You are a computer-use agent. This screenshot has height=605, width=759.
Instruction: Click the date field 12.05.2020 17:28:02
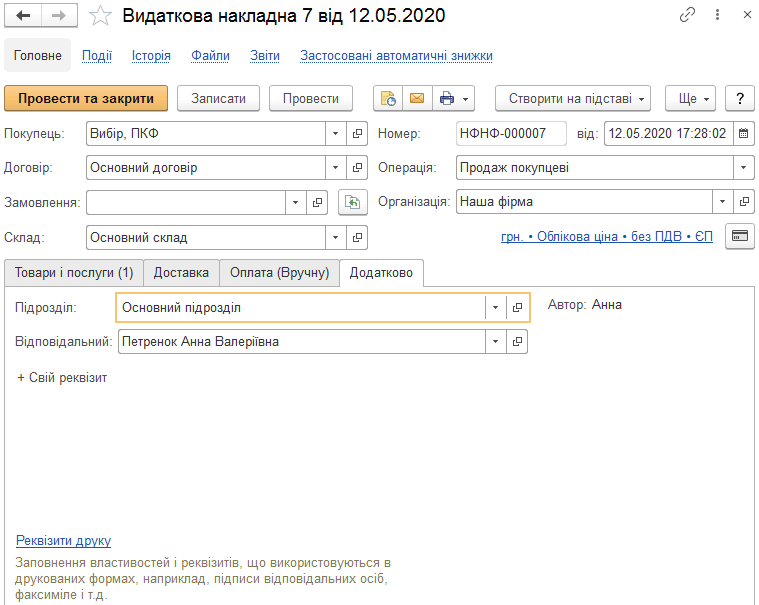(x=668, y=134)
